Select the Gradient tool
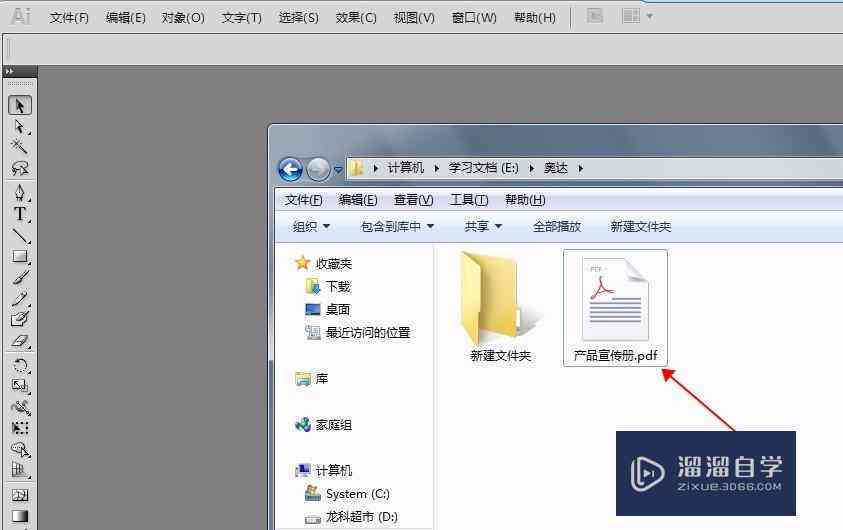This screenshot has width=843, height=530. pos(20,516)
